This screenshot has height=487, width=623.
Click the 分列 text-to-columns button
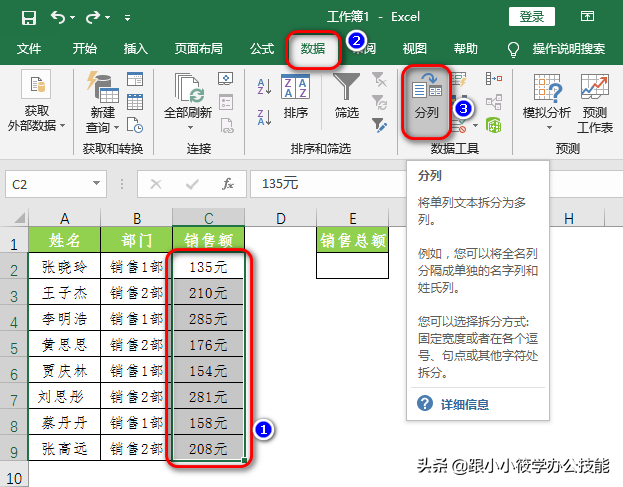pos(426,102)
